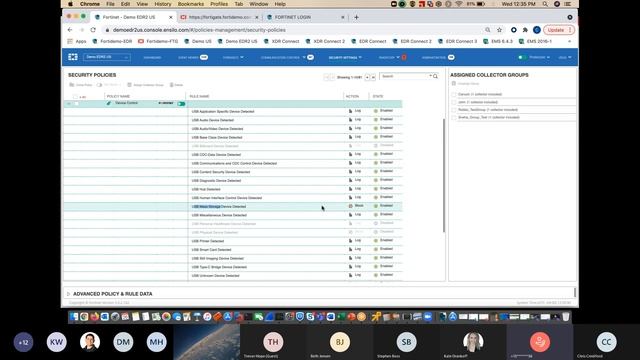Click Enabled state icon for USB Hub Detected

point(376,189)
